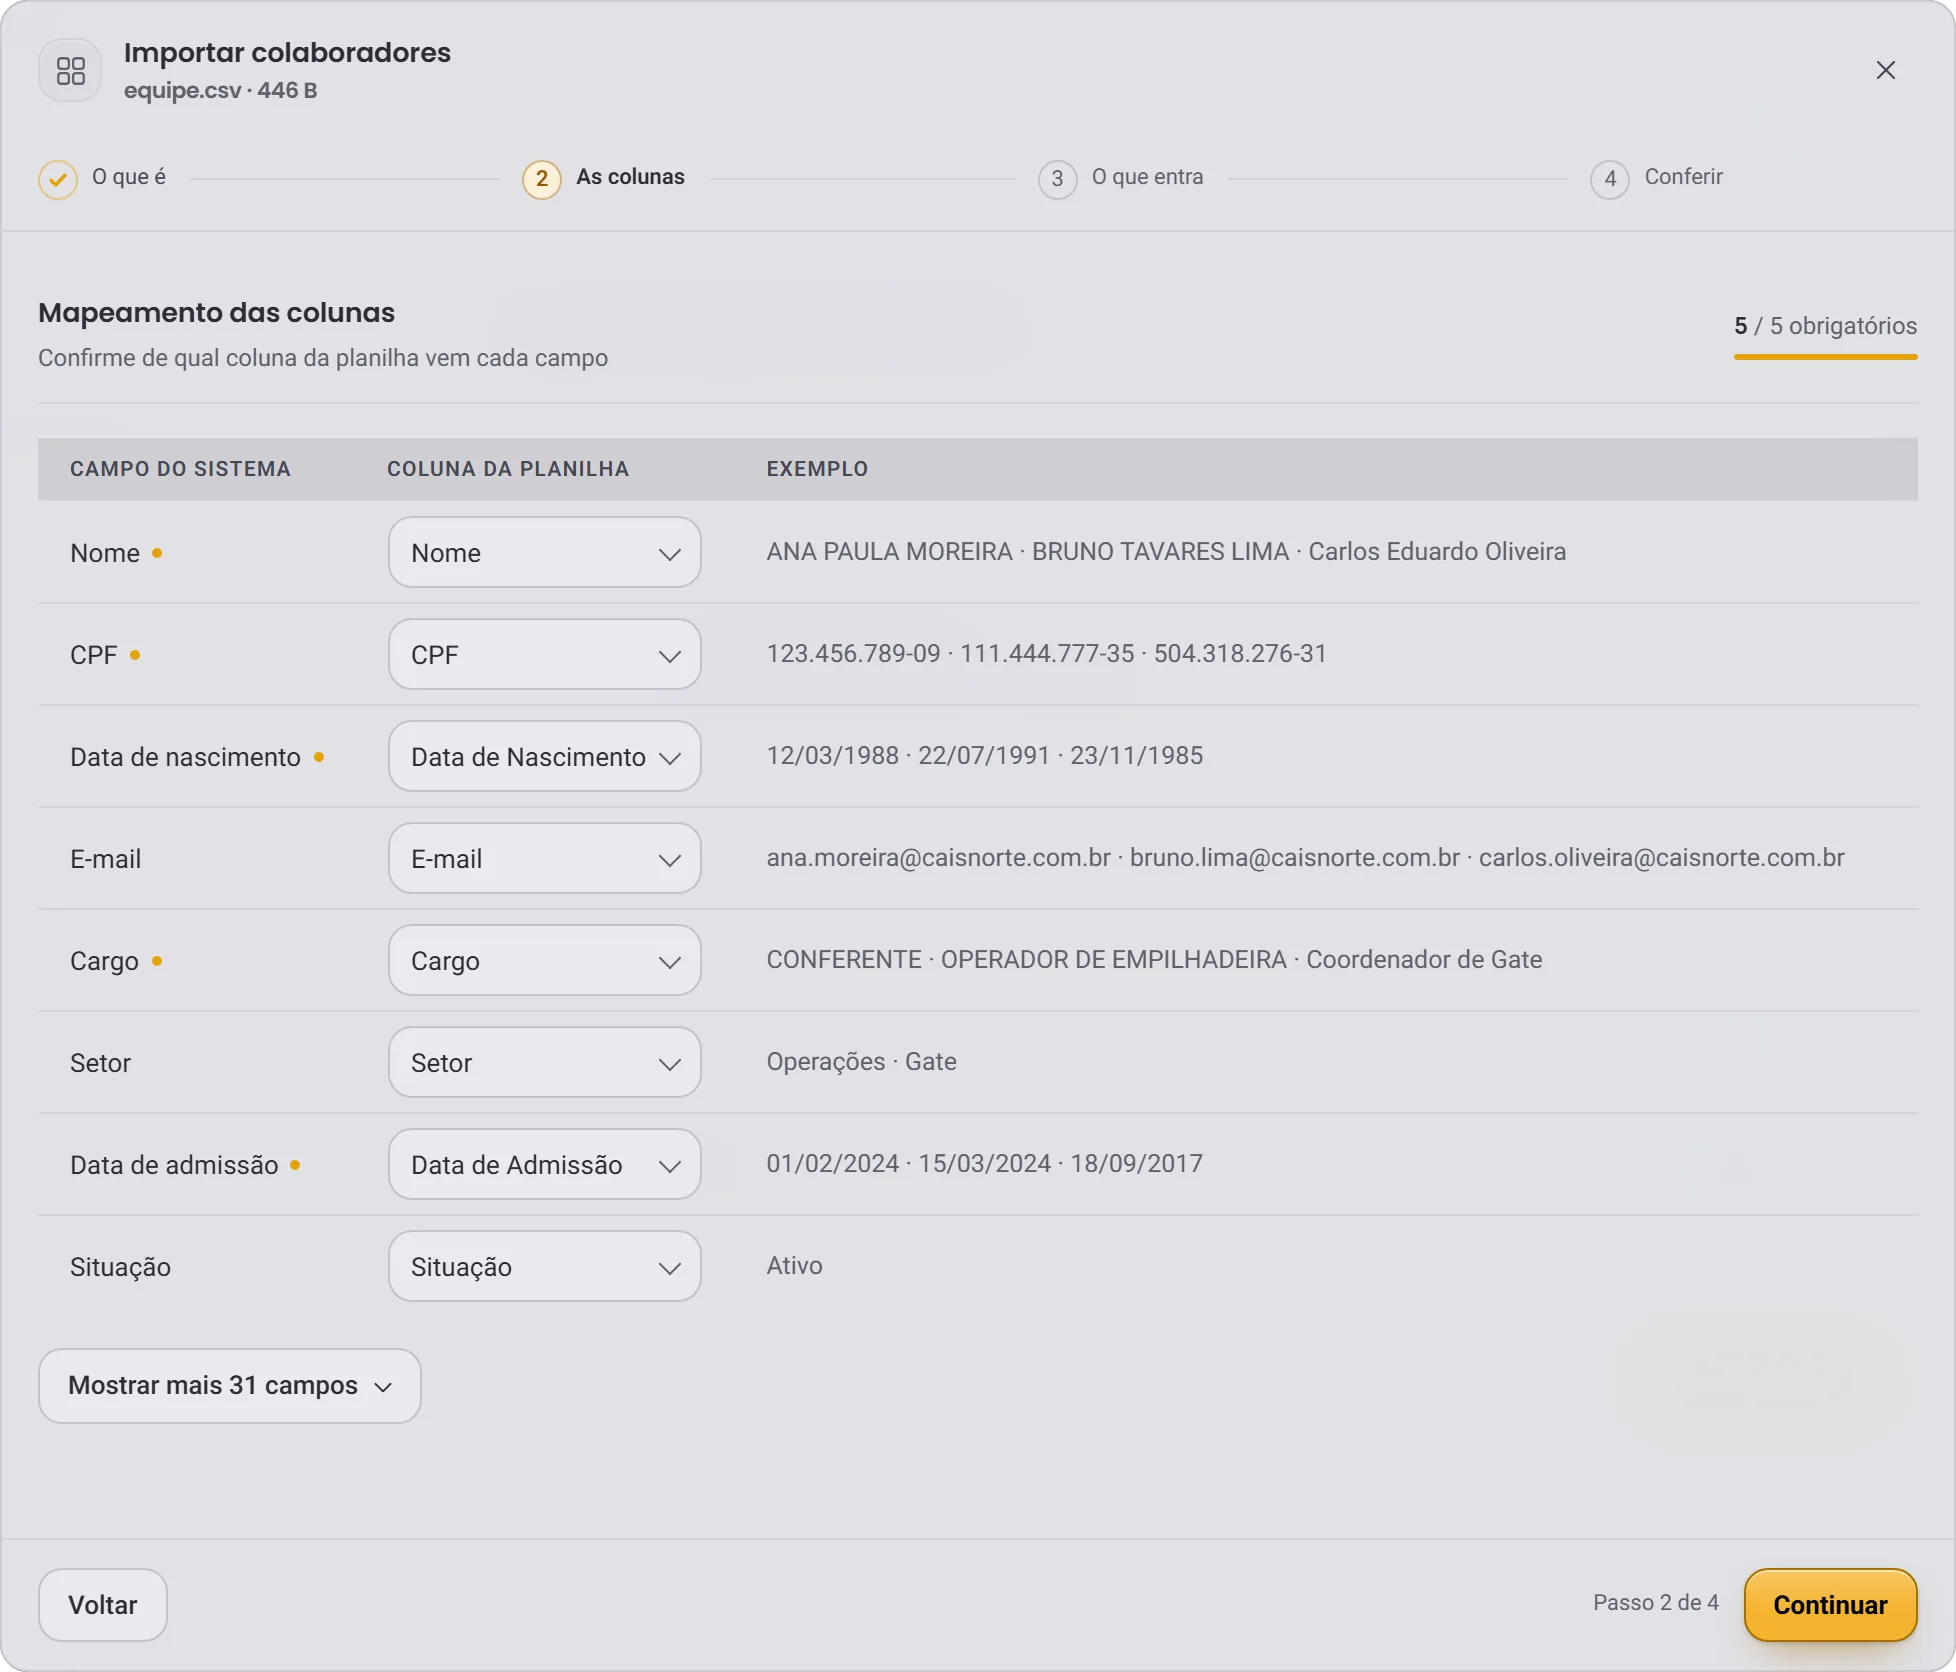Open the 'Conferir' step
This screenshot has height=1672, width=1956.
pyautogui.click(x=1683, y=177)
